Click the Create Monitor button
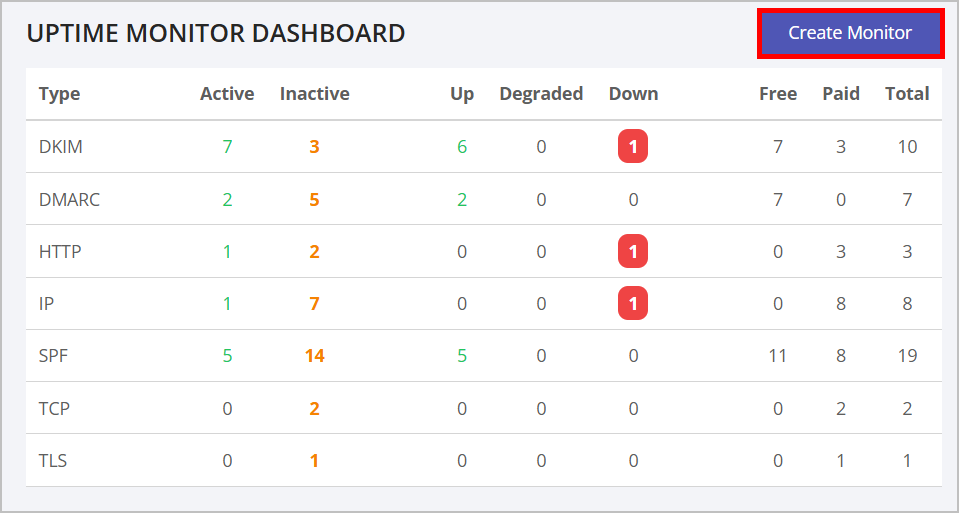 (850, 33)
